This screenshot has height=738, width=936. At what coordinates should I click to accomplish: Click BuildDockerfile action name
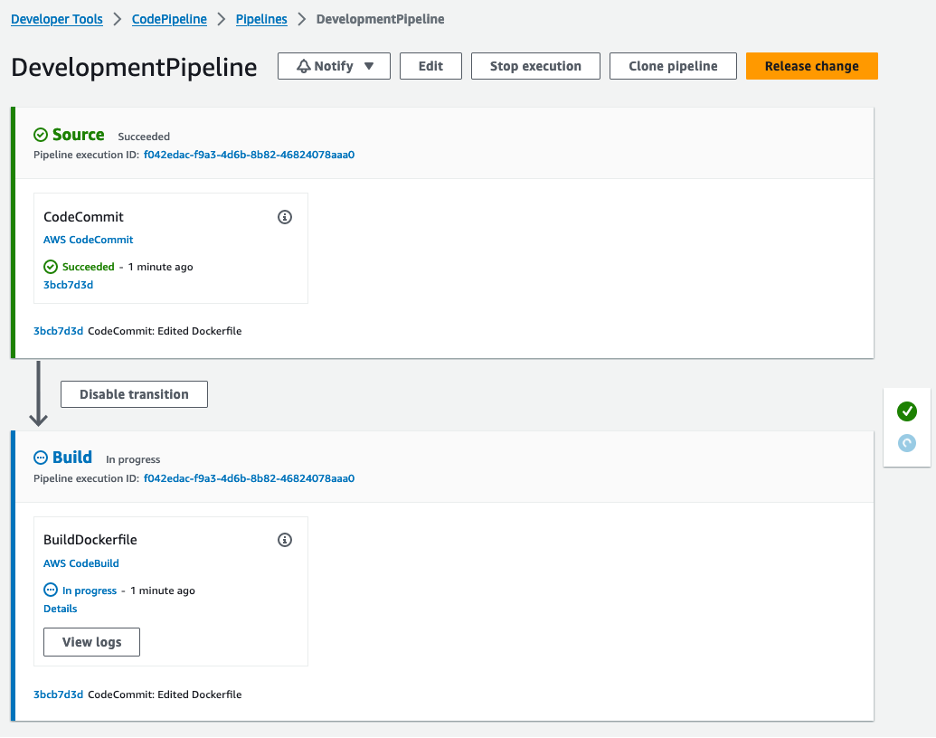tap(90, 540)
